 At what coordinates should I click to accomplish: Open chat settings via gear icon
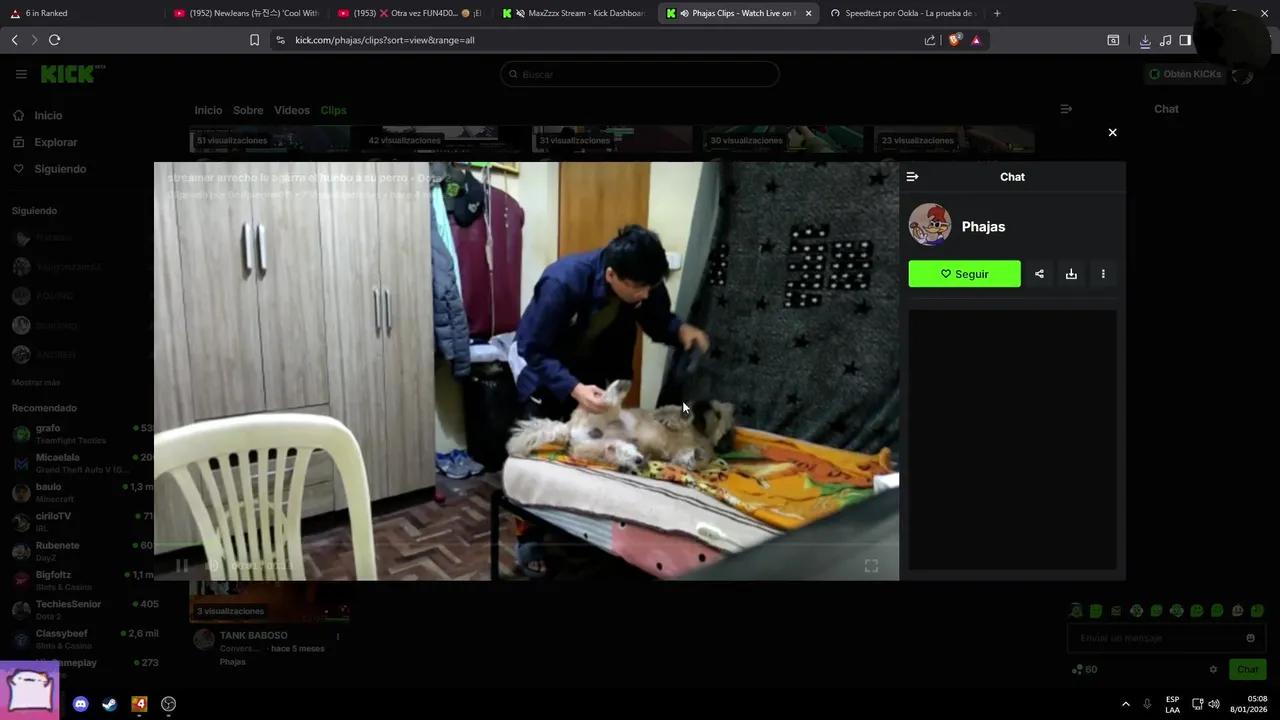(x=1213, y=669)
